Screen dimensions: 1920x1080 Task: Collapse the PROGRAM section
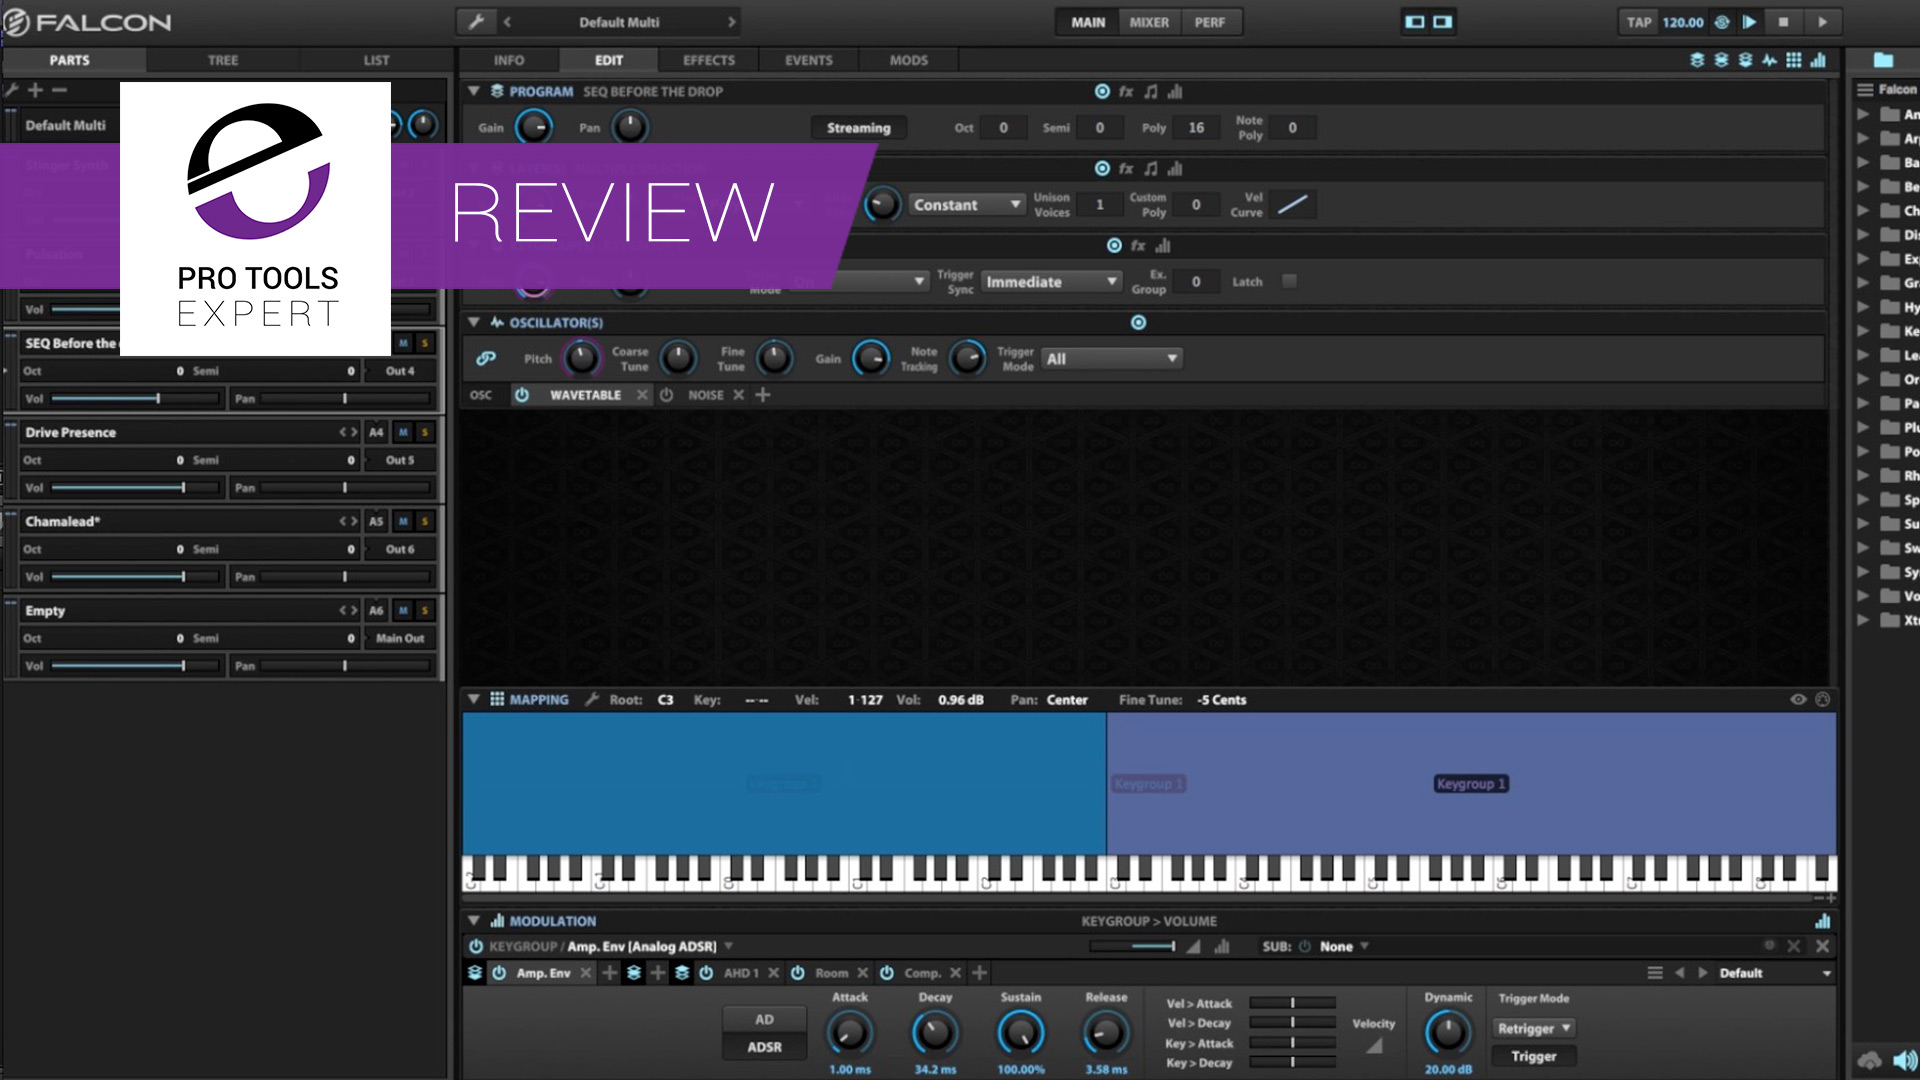[473, 91]
